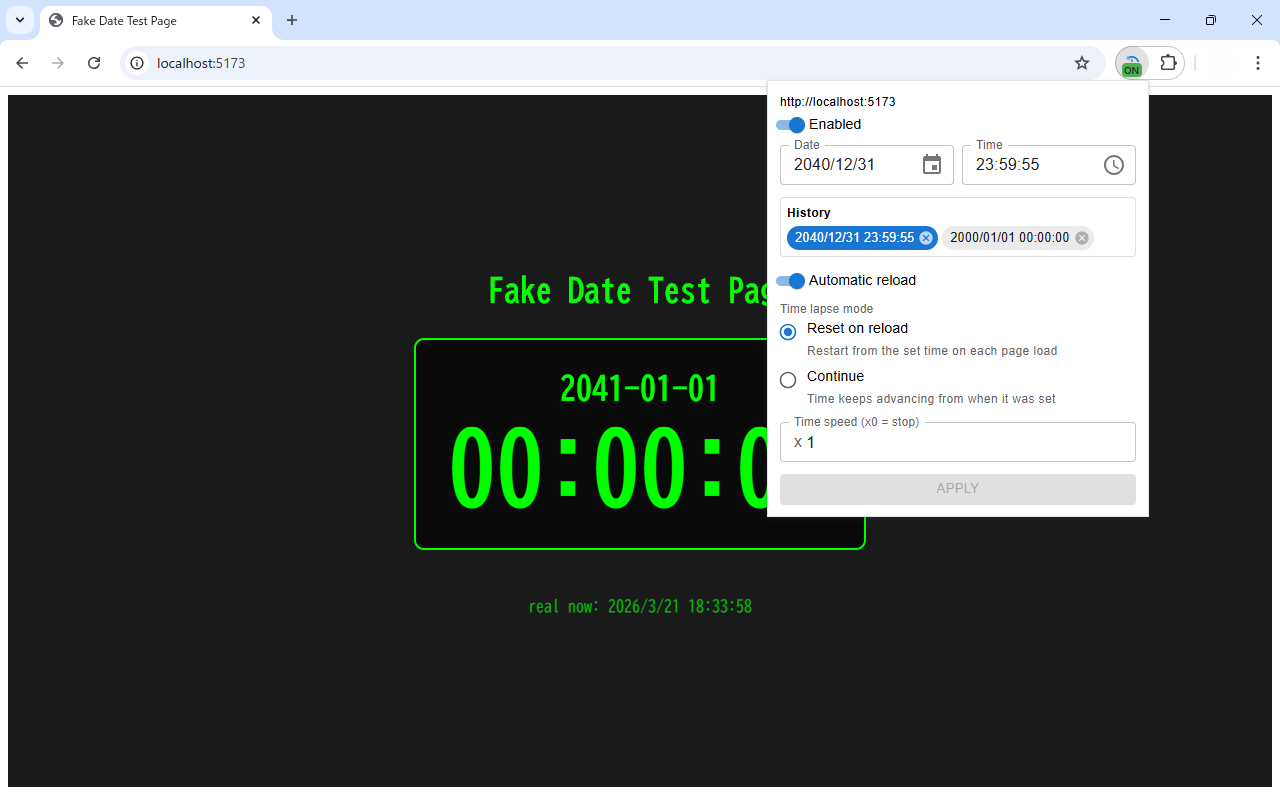This screenshot has width=1280, height=800.
Task: Click the Date input field
Action: pyautogui.click(x=867, y=165)
